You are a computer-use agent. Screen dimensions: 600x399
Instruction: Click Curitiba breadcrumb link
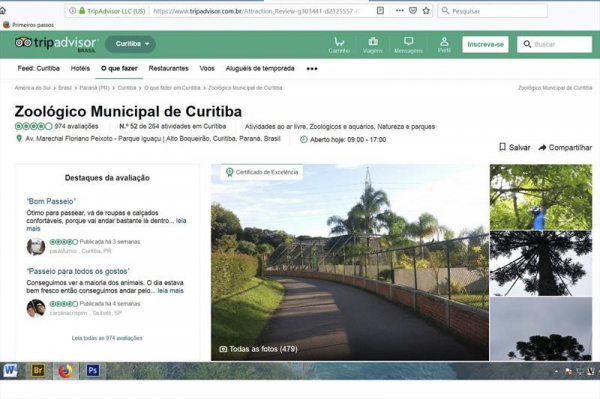pyautogui.click(x=127, y=88)
